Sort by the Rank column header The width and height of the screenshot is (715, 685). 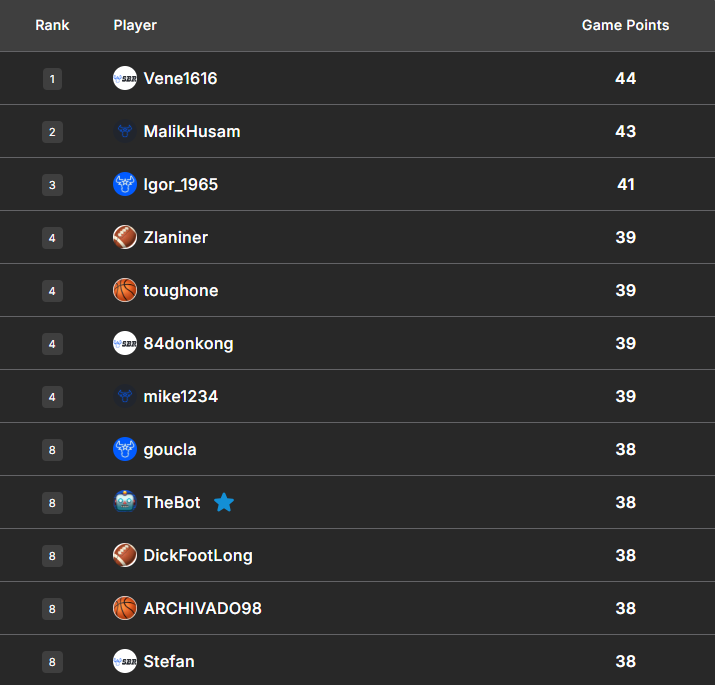point(52,25)
